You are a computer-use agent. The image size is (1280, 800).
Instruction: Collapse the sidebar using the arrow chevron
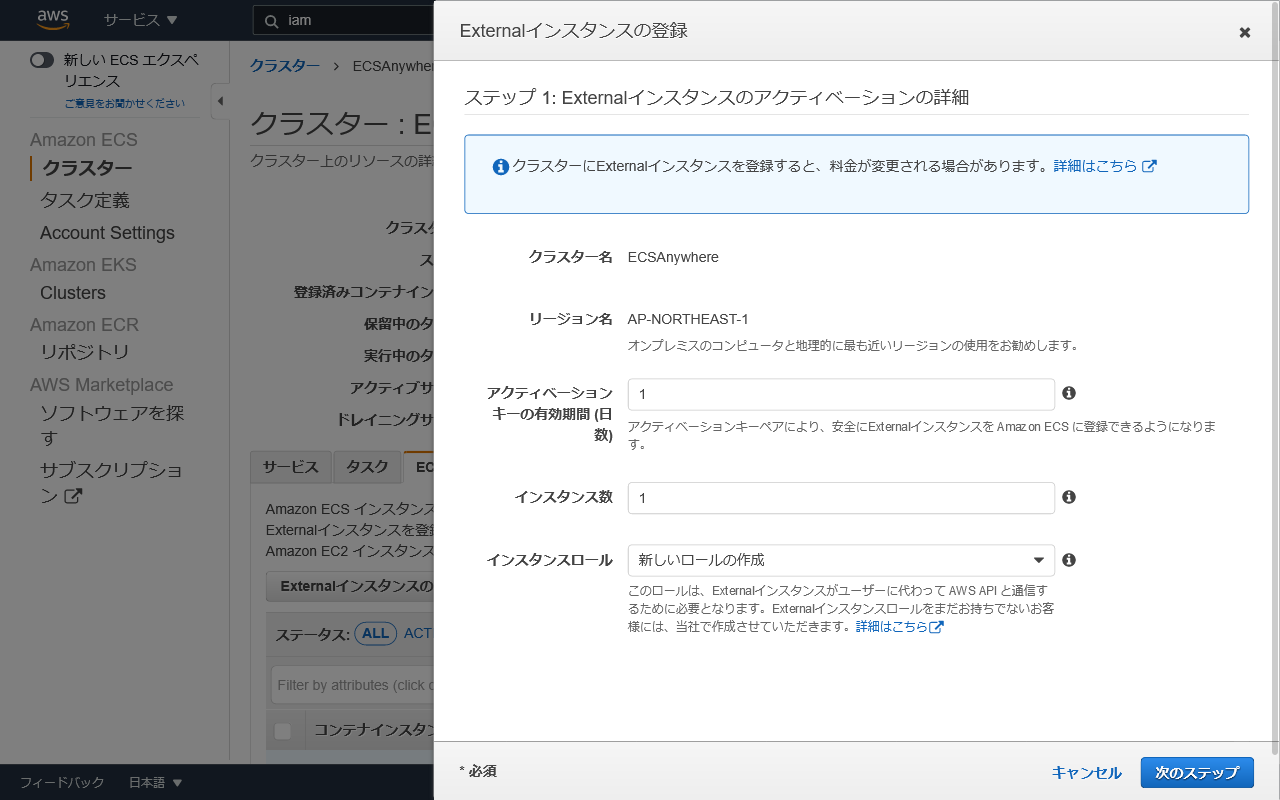click(220, 100)
